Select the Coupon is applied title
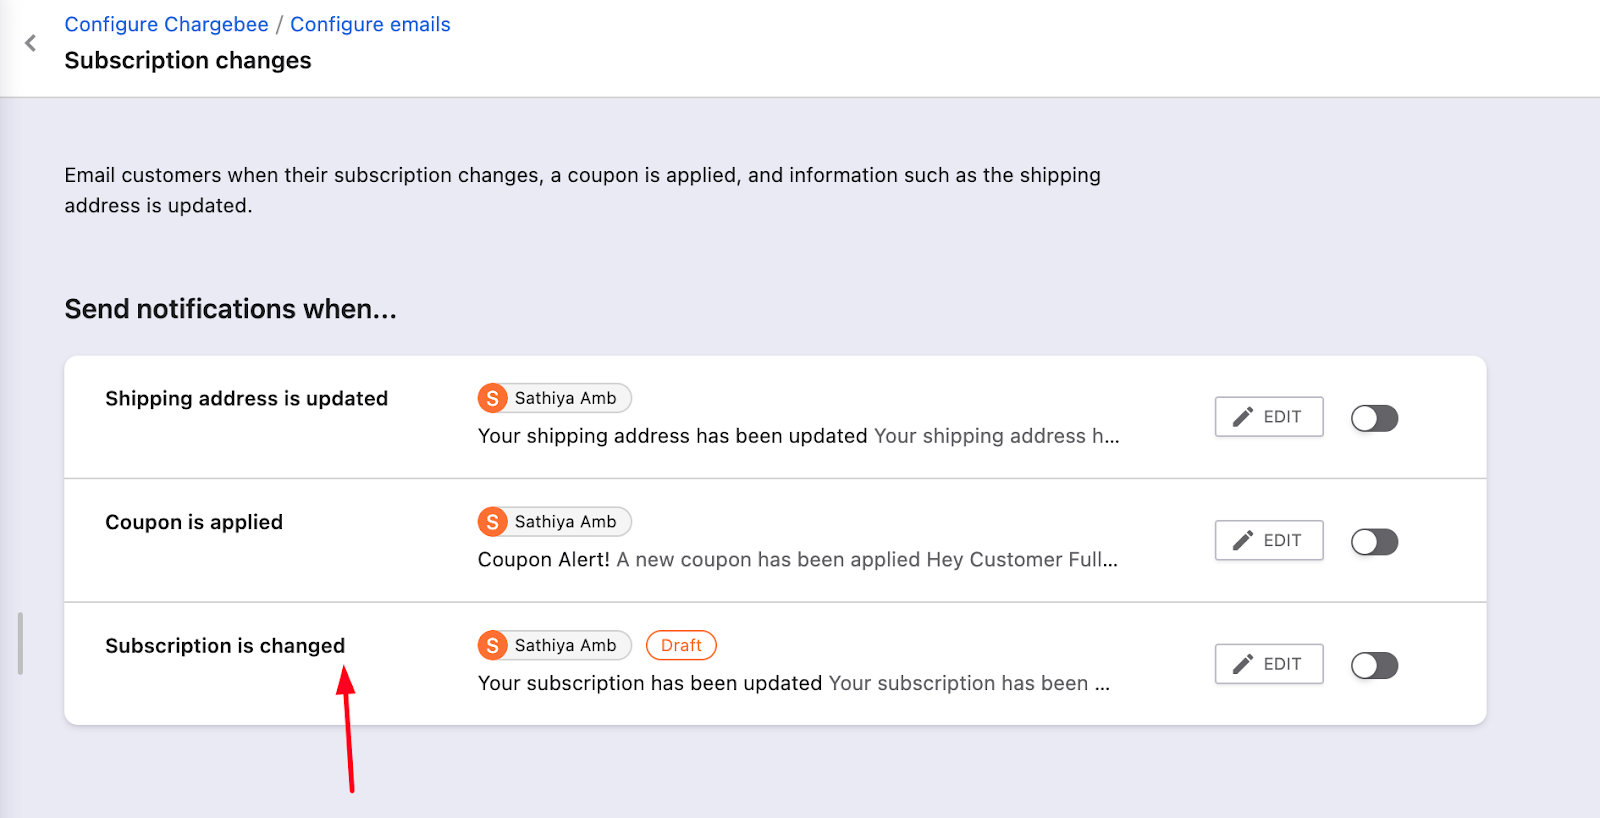 [194, 522]
